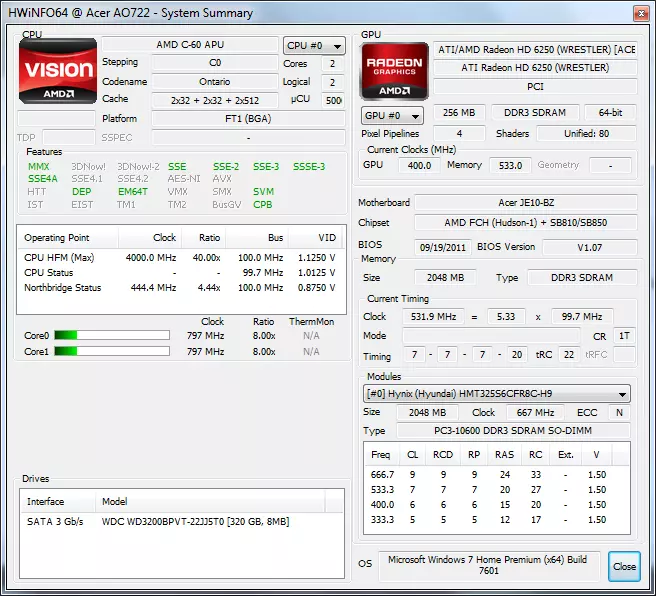
Task: Click the CPB feature label
Action: [263, 205]
